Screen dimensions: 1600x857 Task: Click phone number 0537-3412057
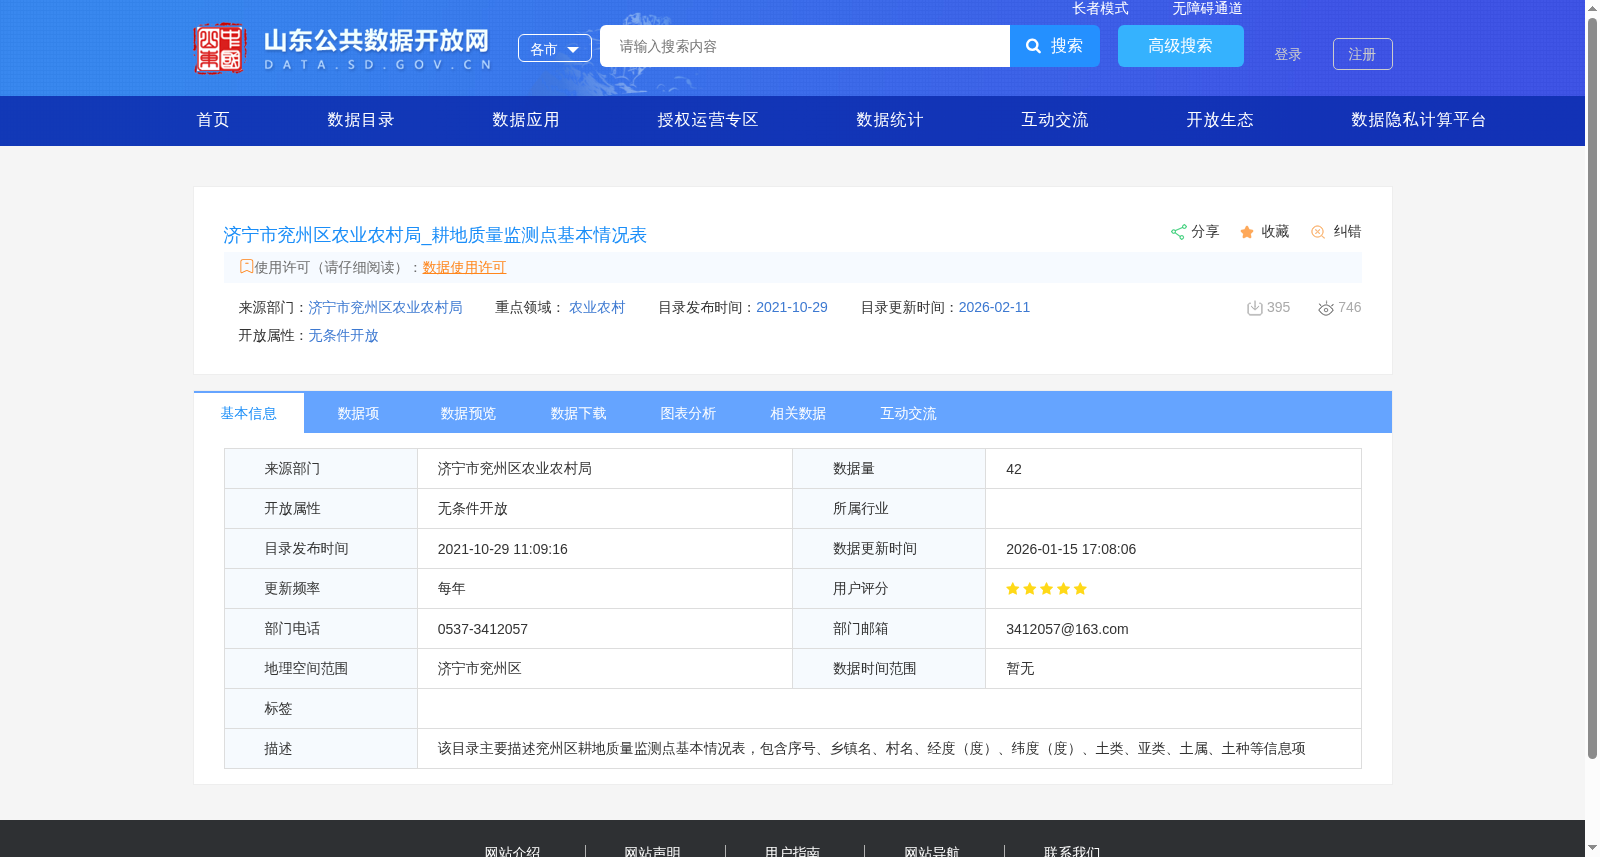pyautogui.click(x=483, y=629)
